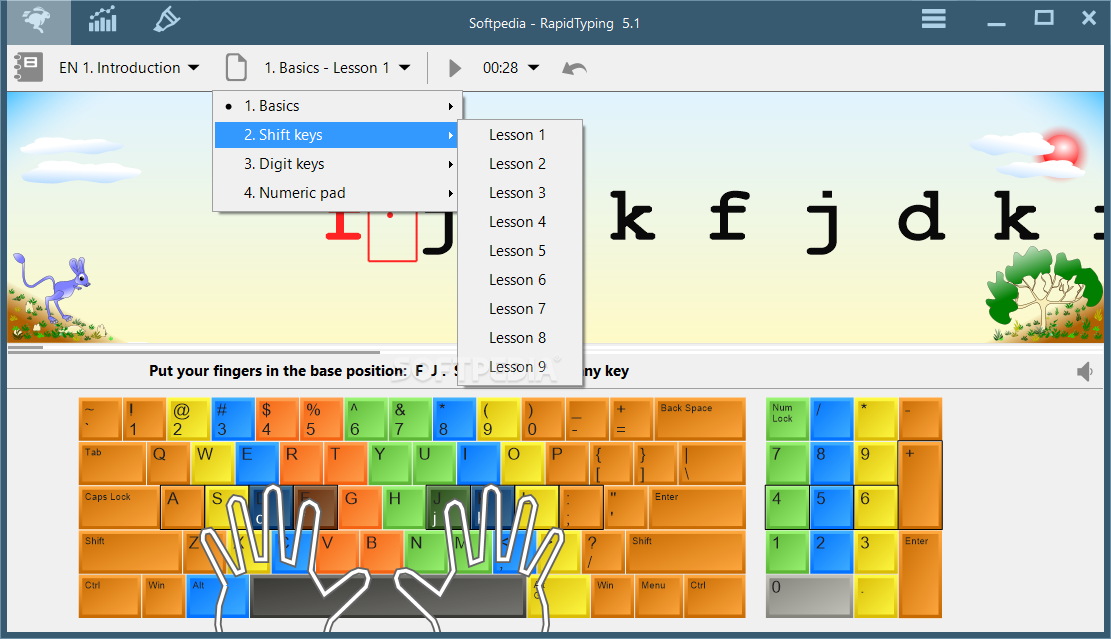Click the Back Space key on virtual keyboard

[x=700, y=419]
